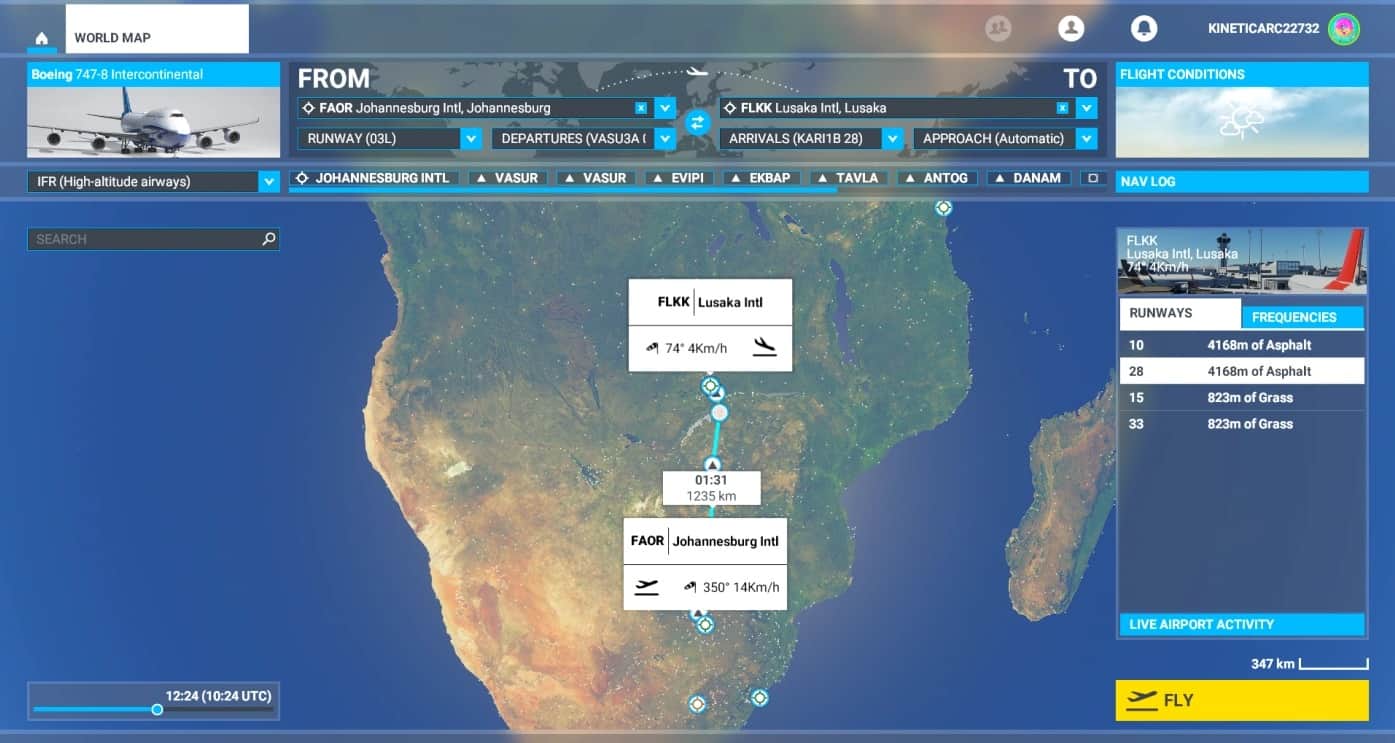Open the NAV LOG panel
The image size is (1395, 743).
(1241, 182)
